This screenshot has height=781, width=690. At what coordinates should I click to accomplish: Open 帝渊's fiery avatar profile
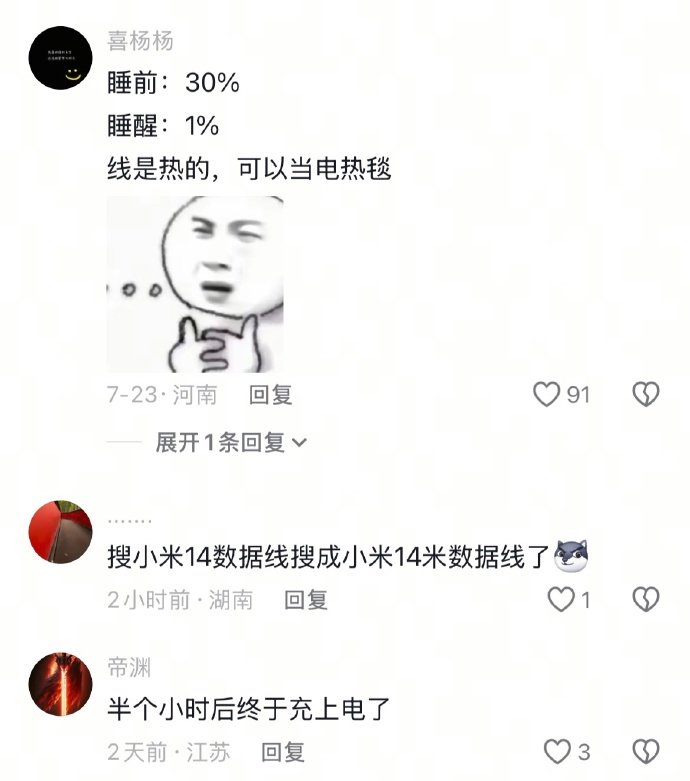point(60,684)
